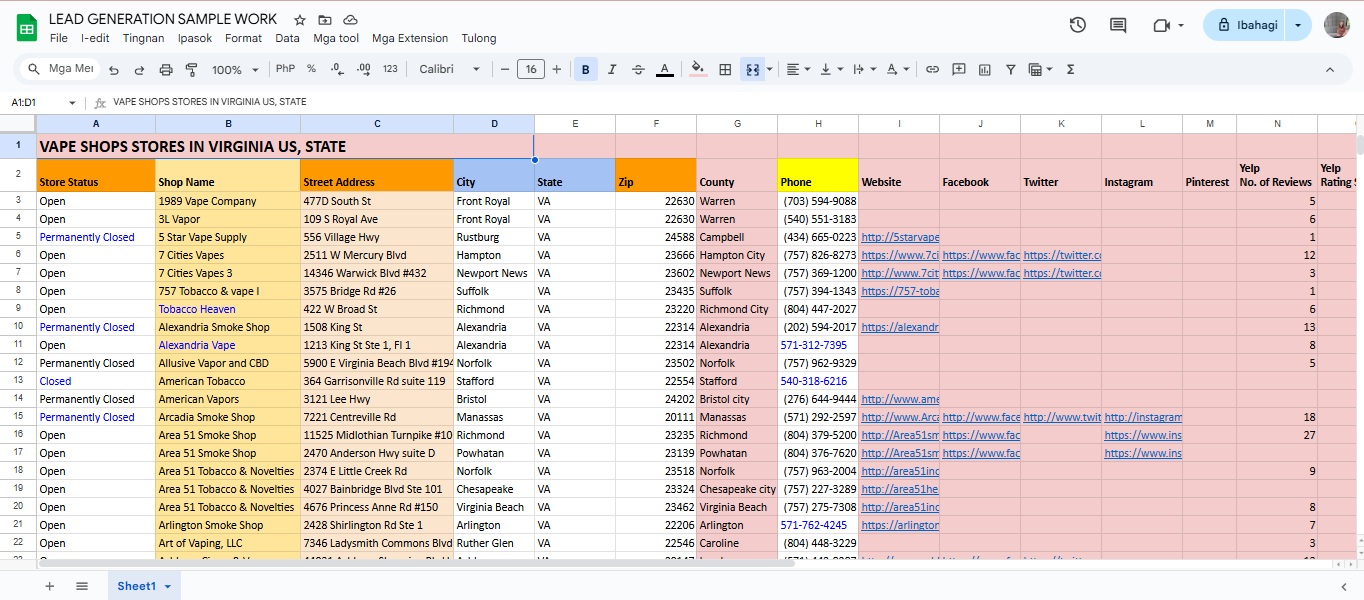Open the Calibri font dropdown
This screenshot has height=600, width=1364.
click(x=449, y=70)
